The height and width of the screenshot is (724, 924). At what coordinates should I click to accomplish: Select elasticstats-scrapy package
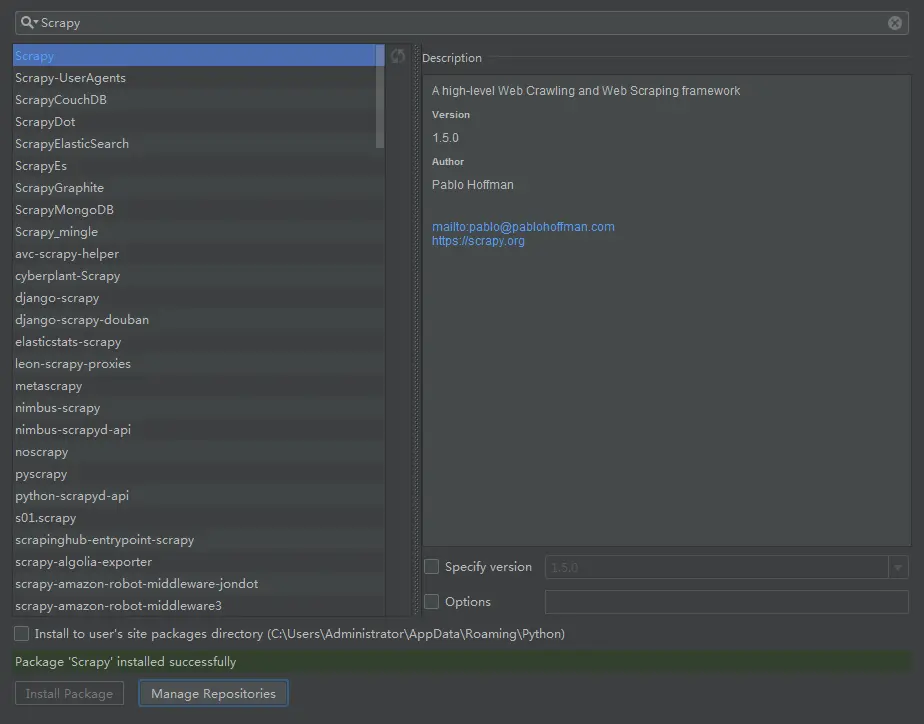click(x=199, y=342)
